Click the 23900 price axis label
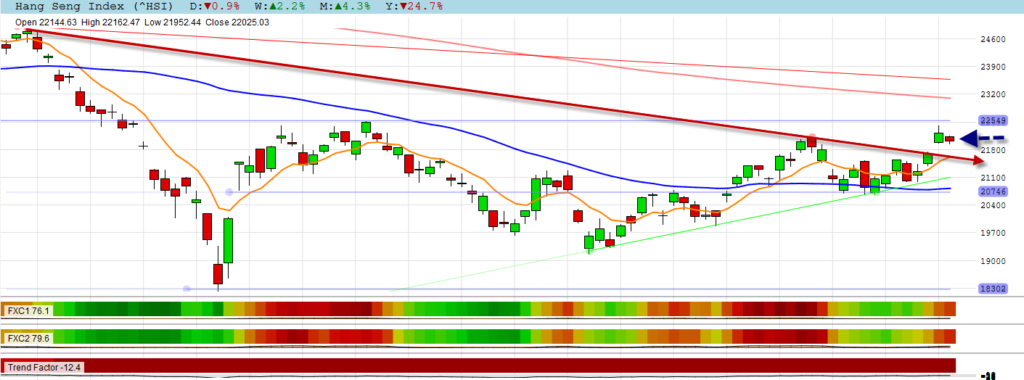This screenshot has width=1024, height=380. coord(993,67)
